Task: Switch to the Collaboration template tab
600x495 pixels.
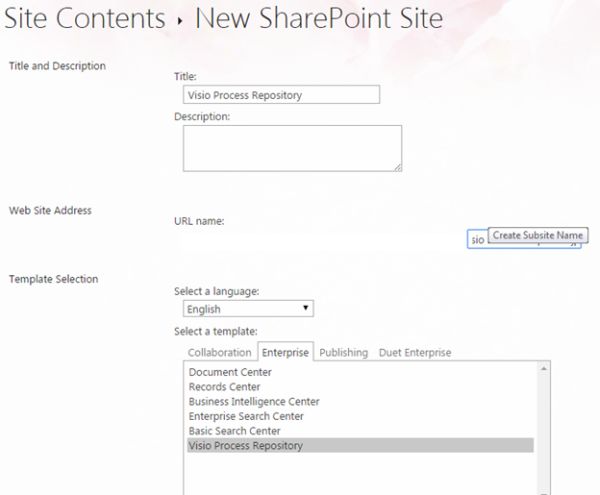Action: [x=219, y=352]
